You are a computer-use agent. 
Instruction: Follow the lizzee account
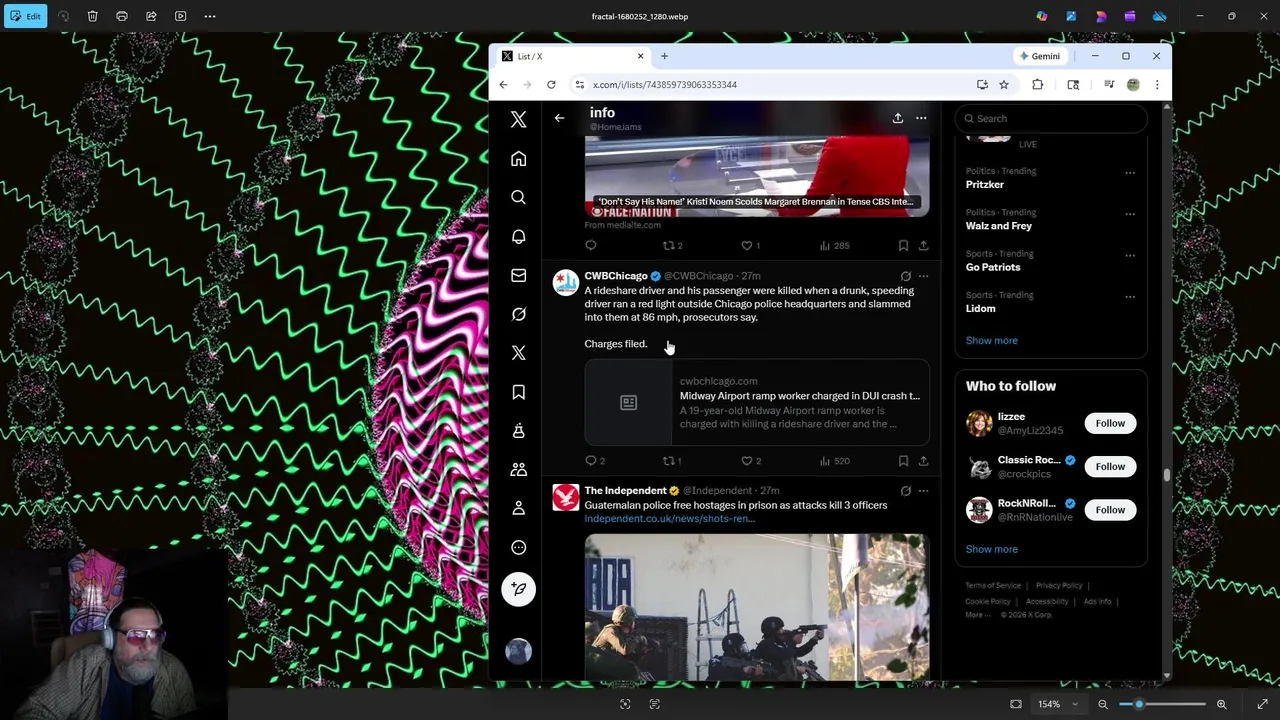point(1110,423)
